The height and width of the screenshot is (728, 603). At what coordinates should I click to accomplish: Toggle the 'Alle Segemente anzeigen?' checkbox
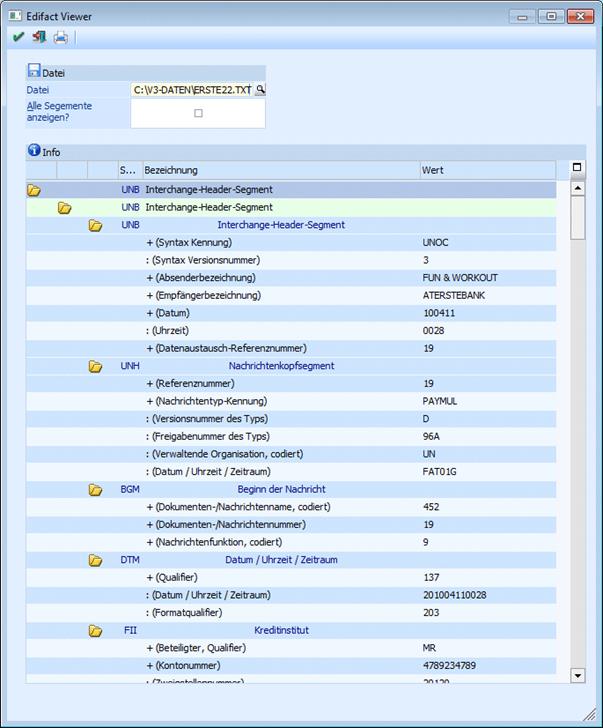(198, 113)
